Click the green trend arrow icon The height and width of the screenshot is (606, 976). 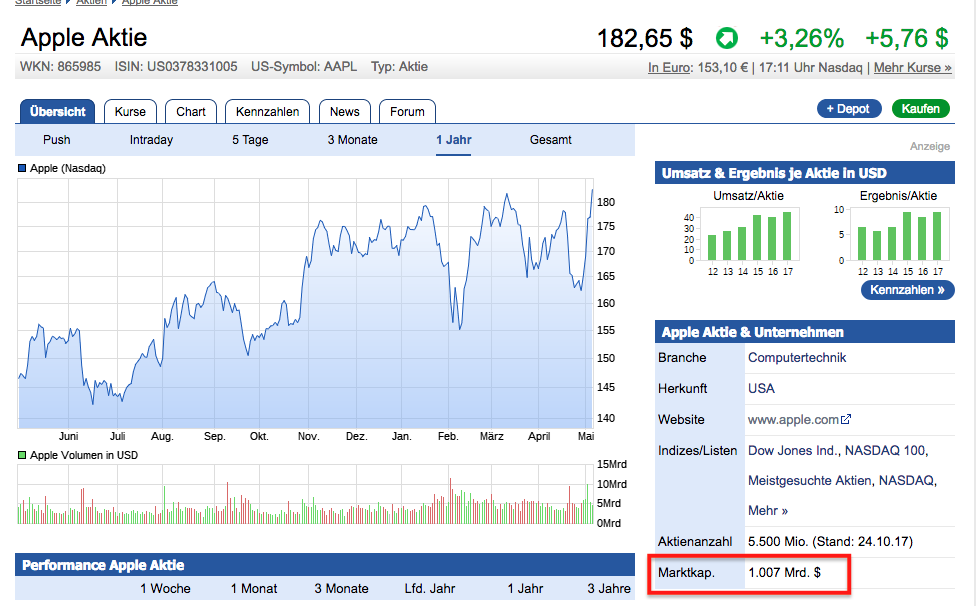click(726, 38)
